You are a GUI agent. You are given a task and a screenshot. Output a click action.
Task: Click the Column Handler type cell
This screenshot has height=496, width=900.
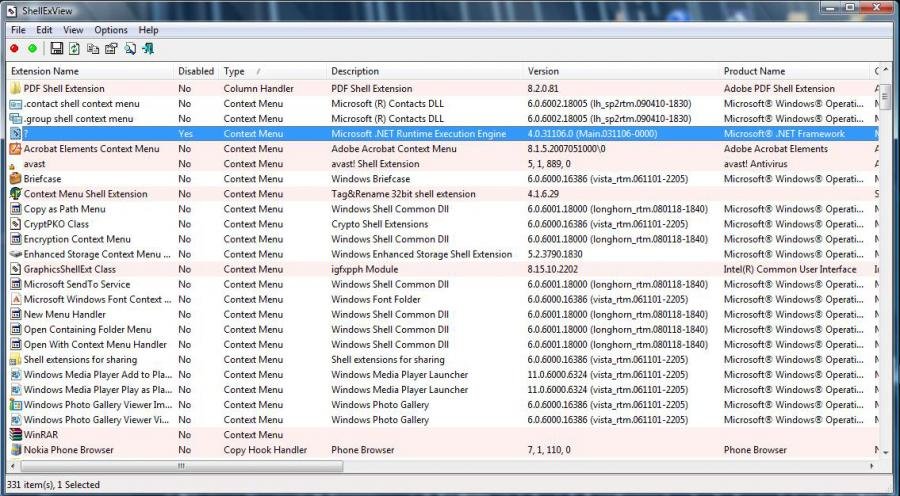pos(258,88)
